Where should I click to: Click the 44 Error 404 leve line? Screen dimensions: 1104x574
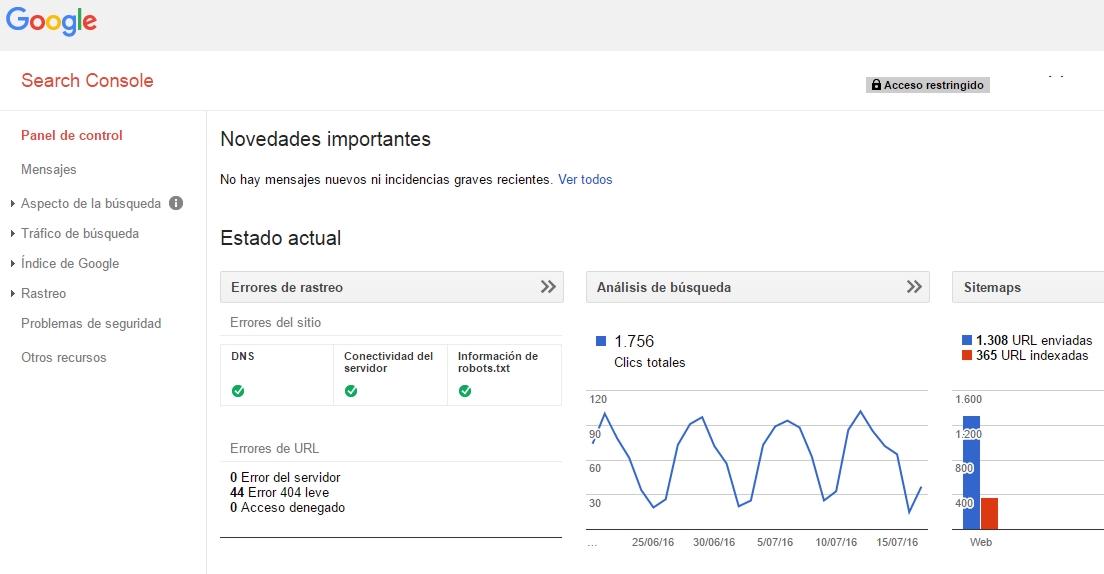click(x=280, y=492)
